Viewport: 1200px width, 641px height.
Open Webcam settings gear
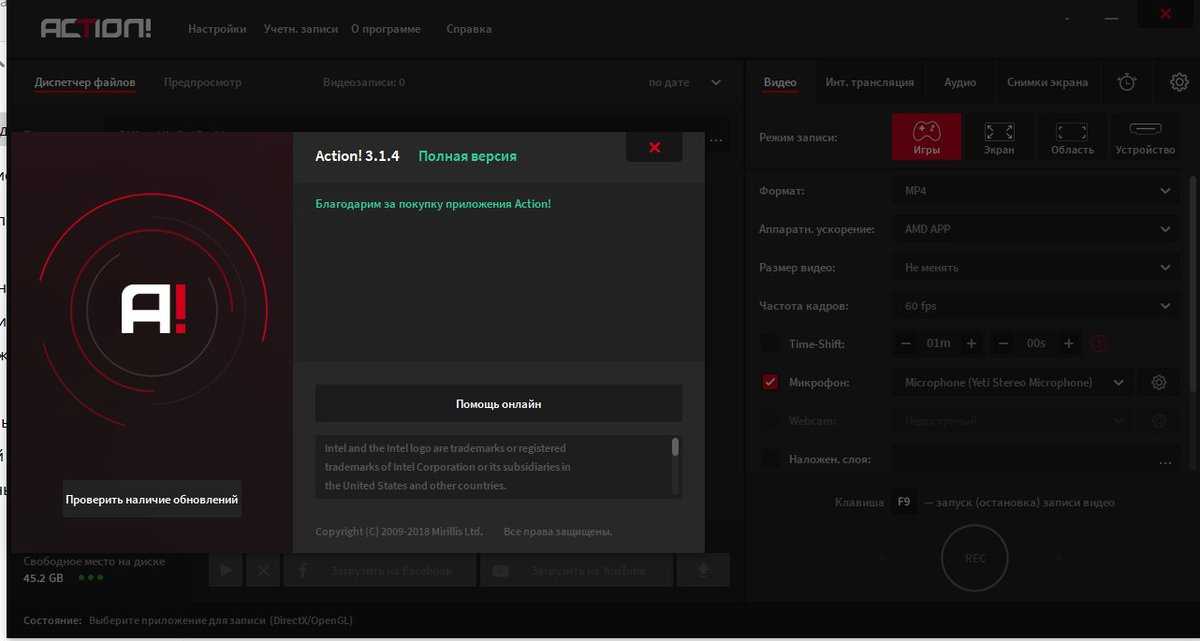pyautogui.click(x=1159, y=421)
